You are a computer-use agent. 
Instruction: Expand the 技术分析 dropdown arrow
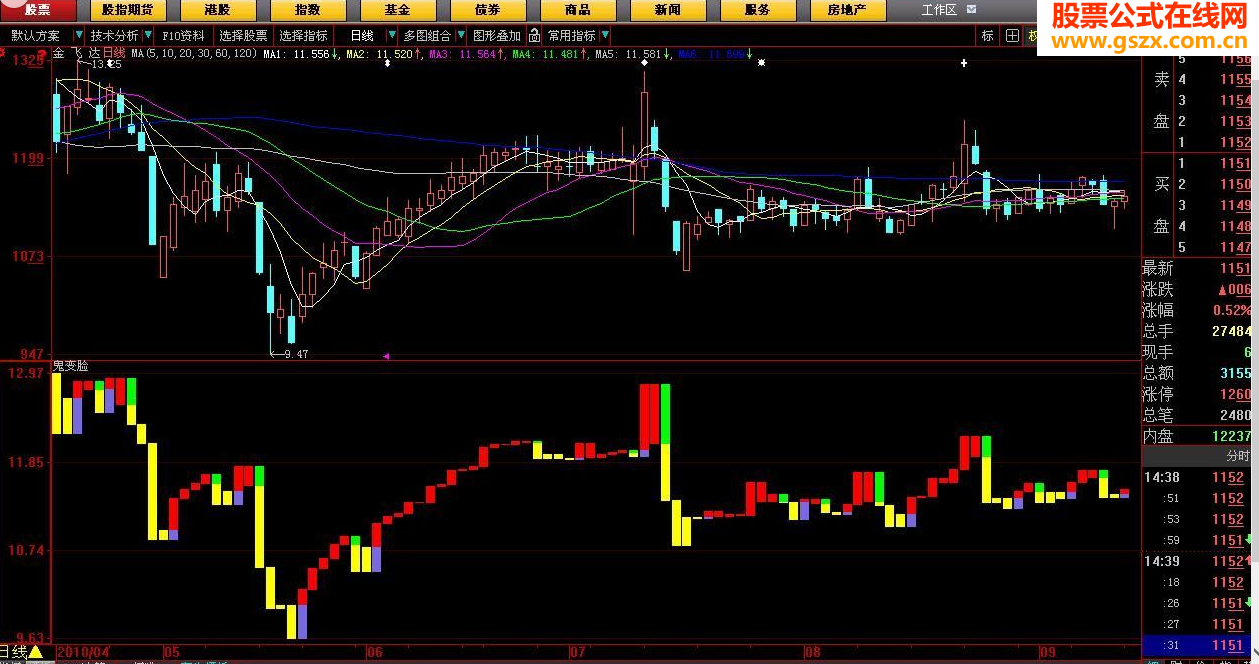pyautogui.click(x=148, y=35)
